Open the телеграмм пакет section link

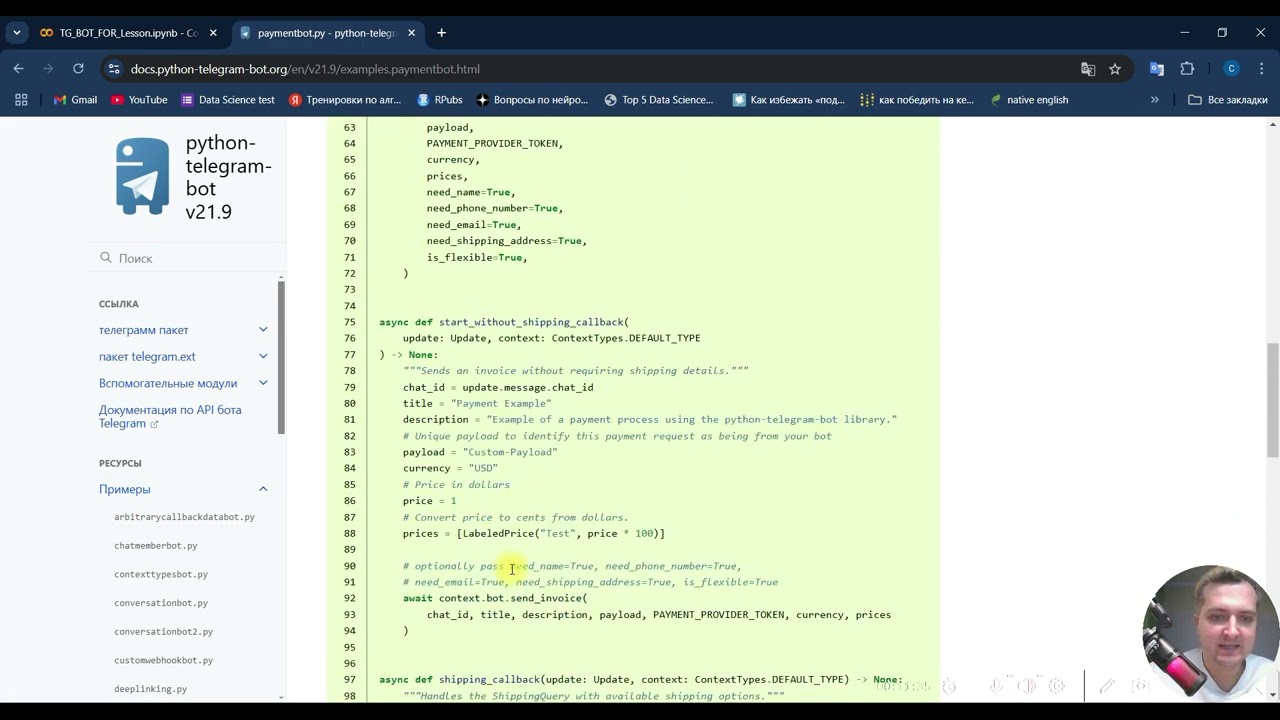(143, 330)
